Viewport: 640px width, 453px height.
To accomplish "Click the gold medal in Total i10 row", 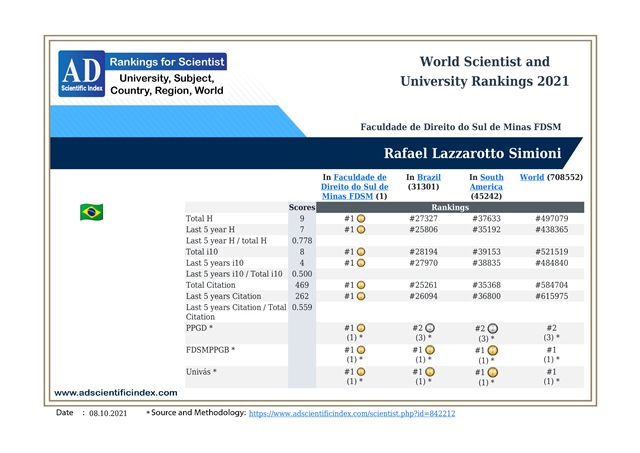I will 361,252.
